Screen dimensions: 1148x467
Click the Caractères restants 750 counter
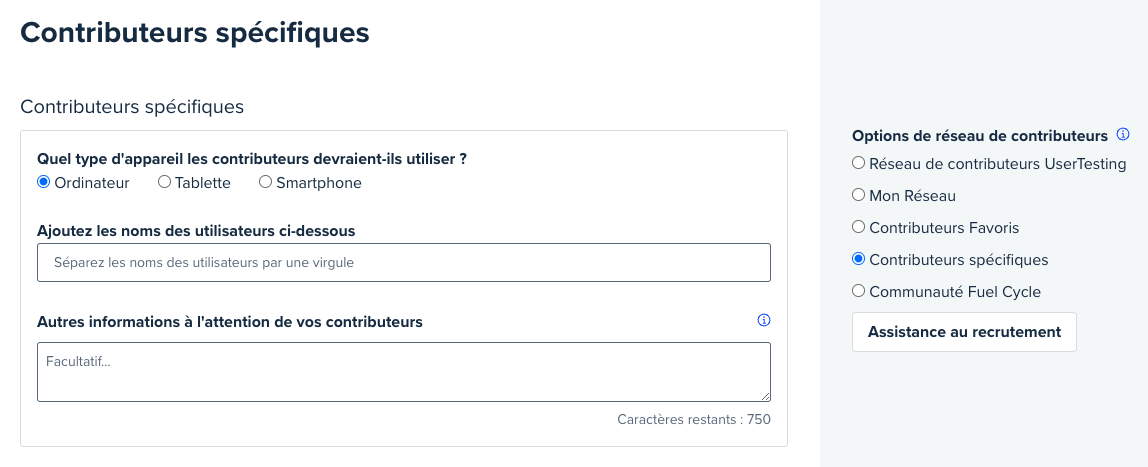pyautogui.click(x=694, y=420)
